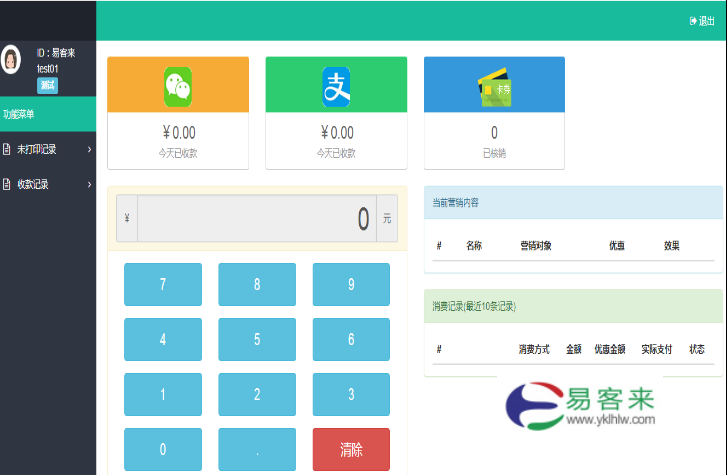
Task: Select the 功能菜单 header
Action: click(48, 114)
